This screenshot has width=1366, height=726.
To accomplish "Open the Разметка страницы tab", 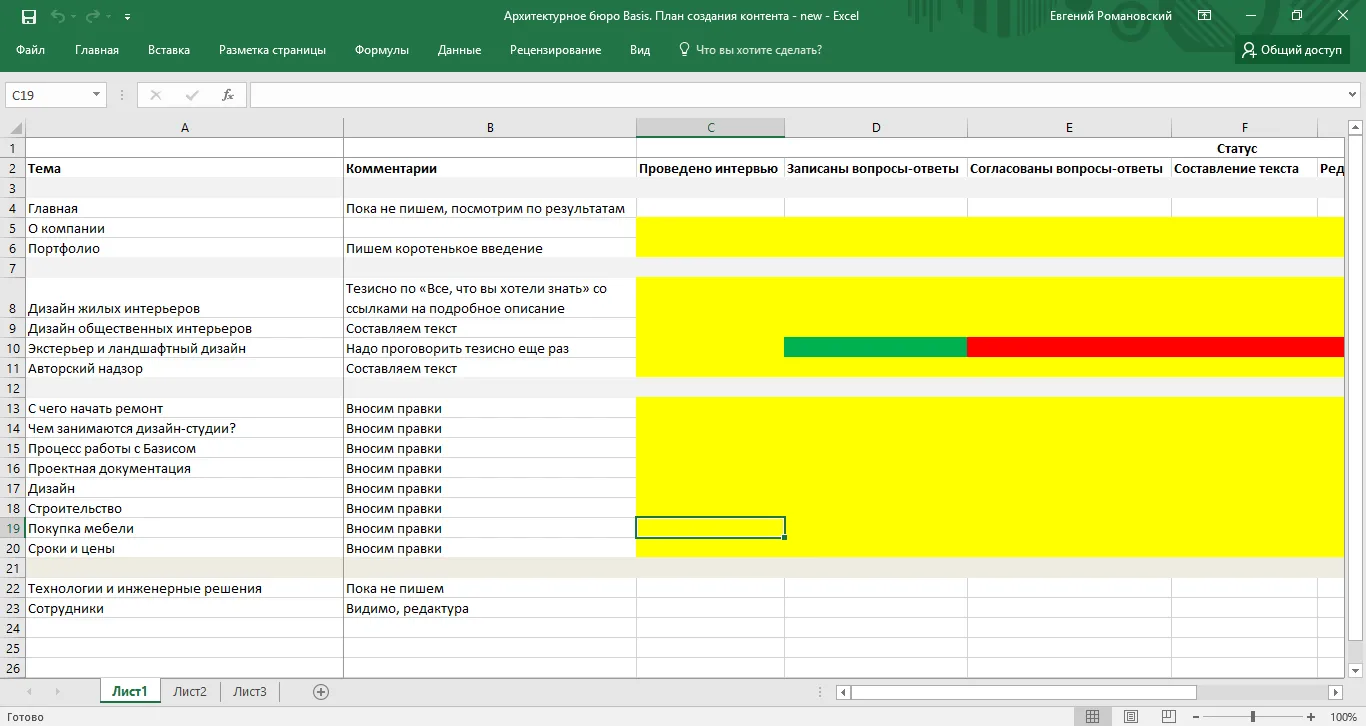I will (x=272, y=50).
